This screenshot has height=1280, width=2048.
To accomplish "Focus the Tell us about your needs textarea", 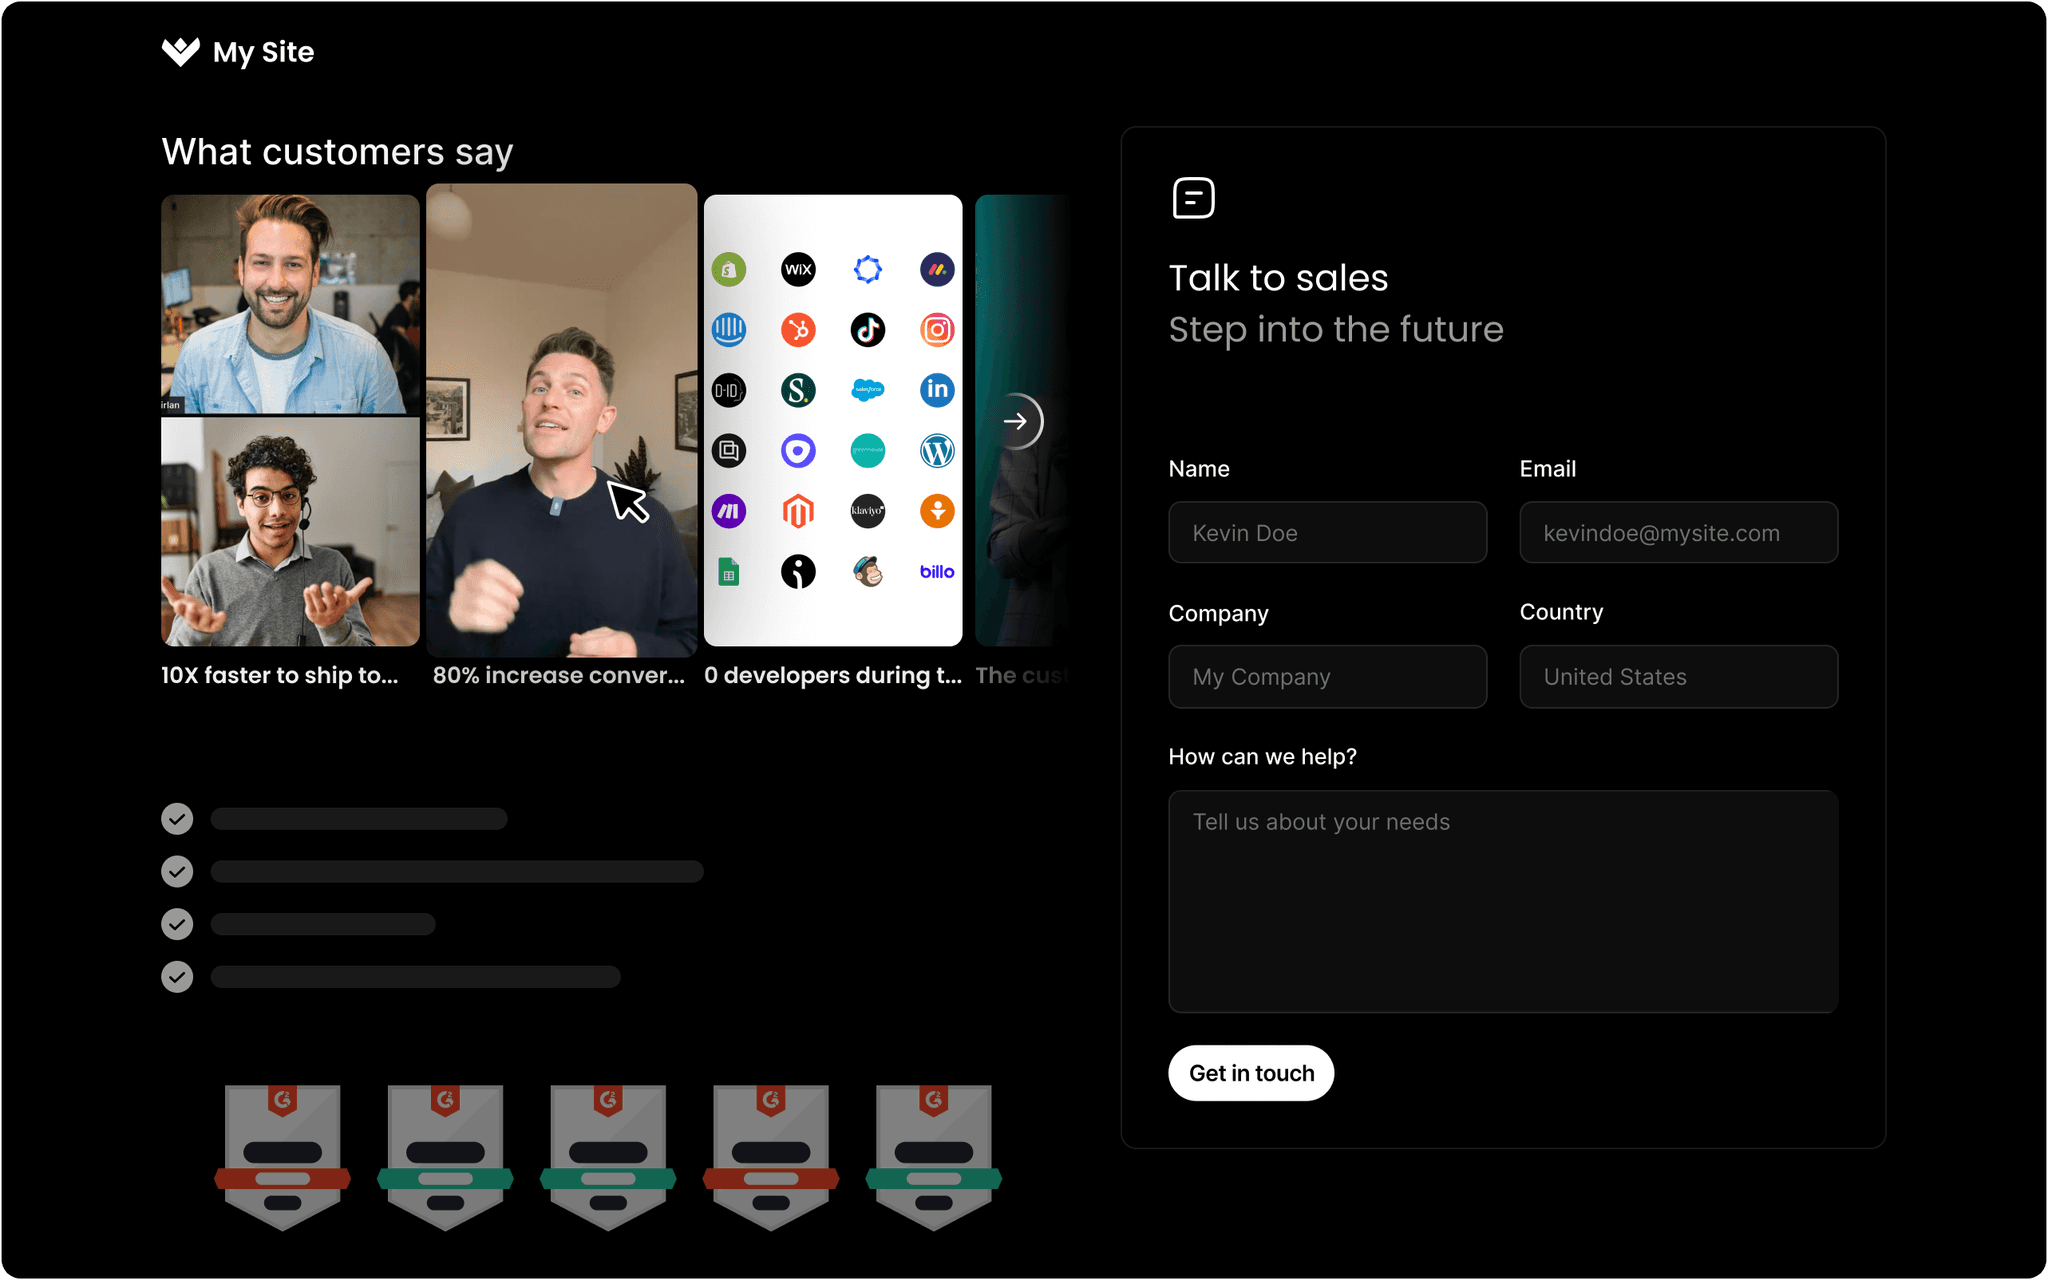I will [1502, 901].
